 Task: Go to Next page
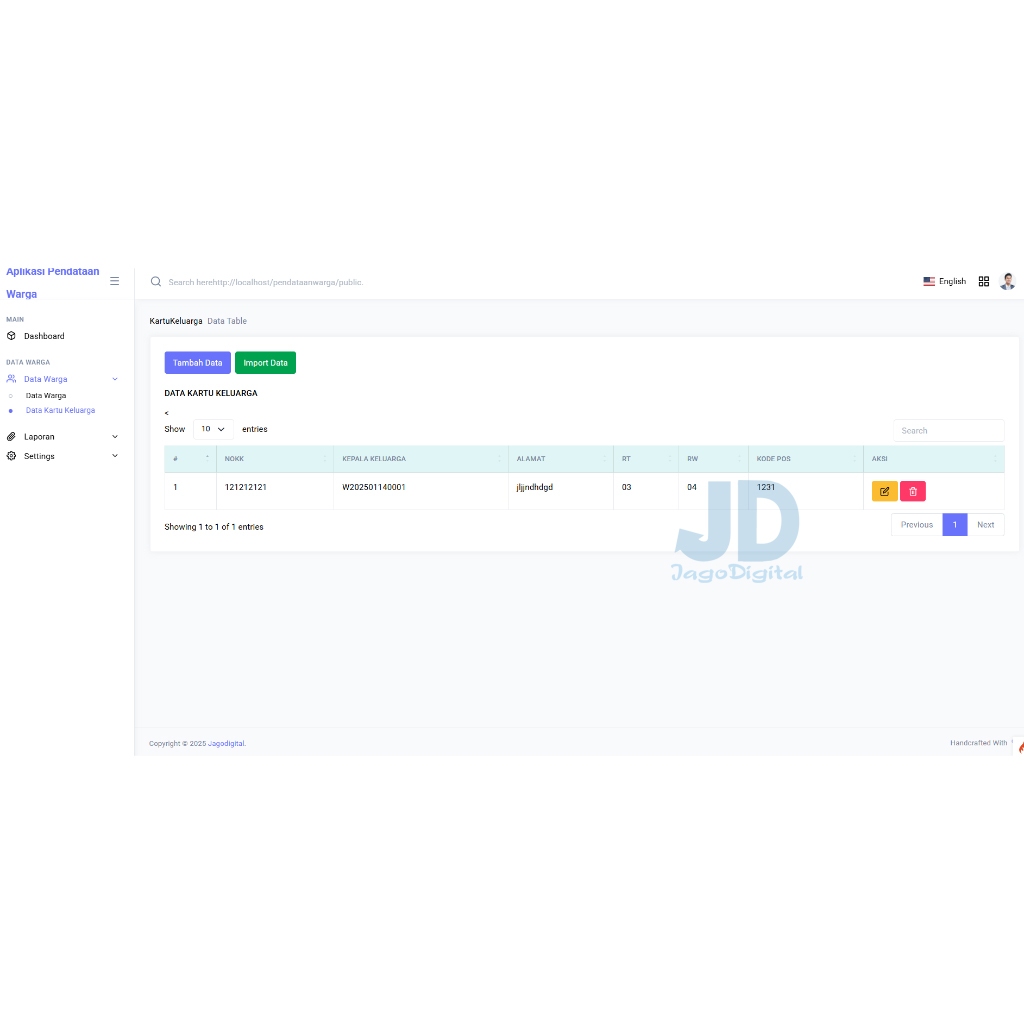point(985,524)
